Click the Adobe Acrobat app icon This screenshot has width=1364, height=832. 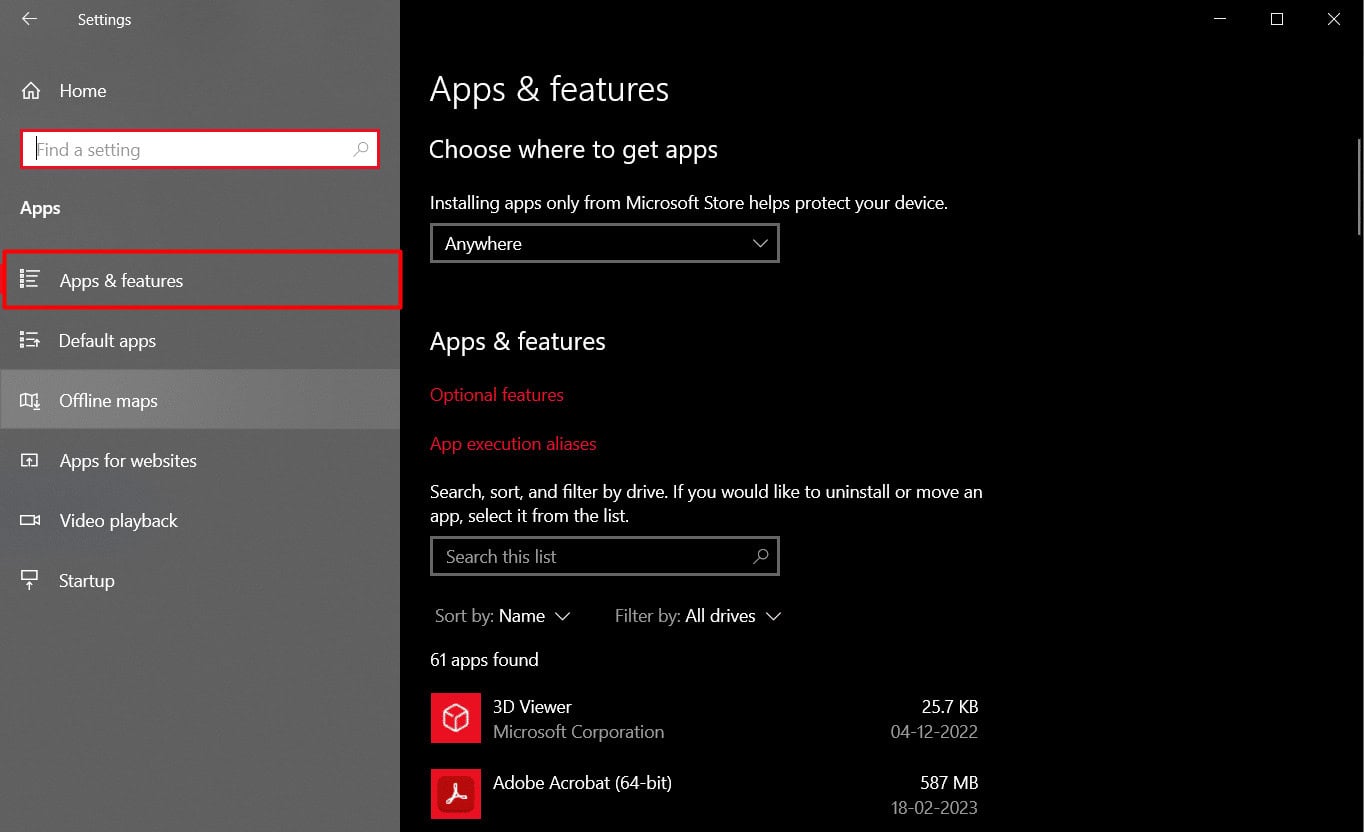pos(456,794)
